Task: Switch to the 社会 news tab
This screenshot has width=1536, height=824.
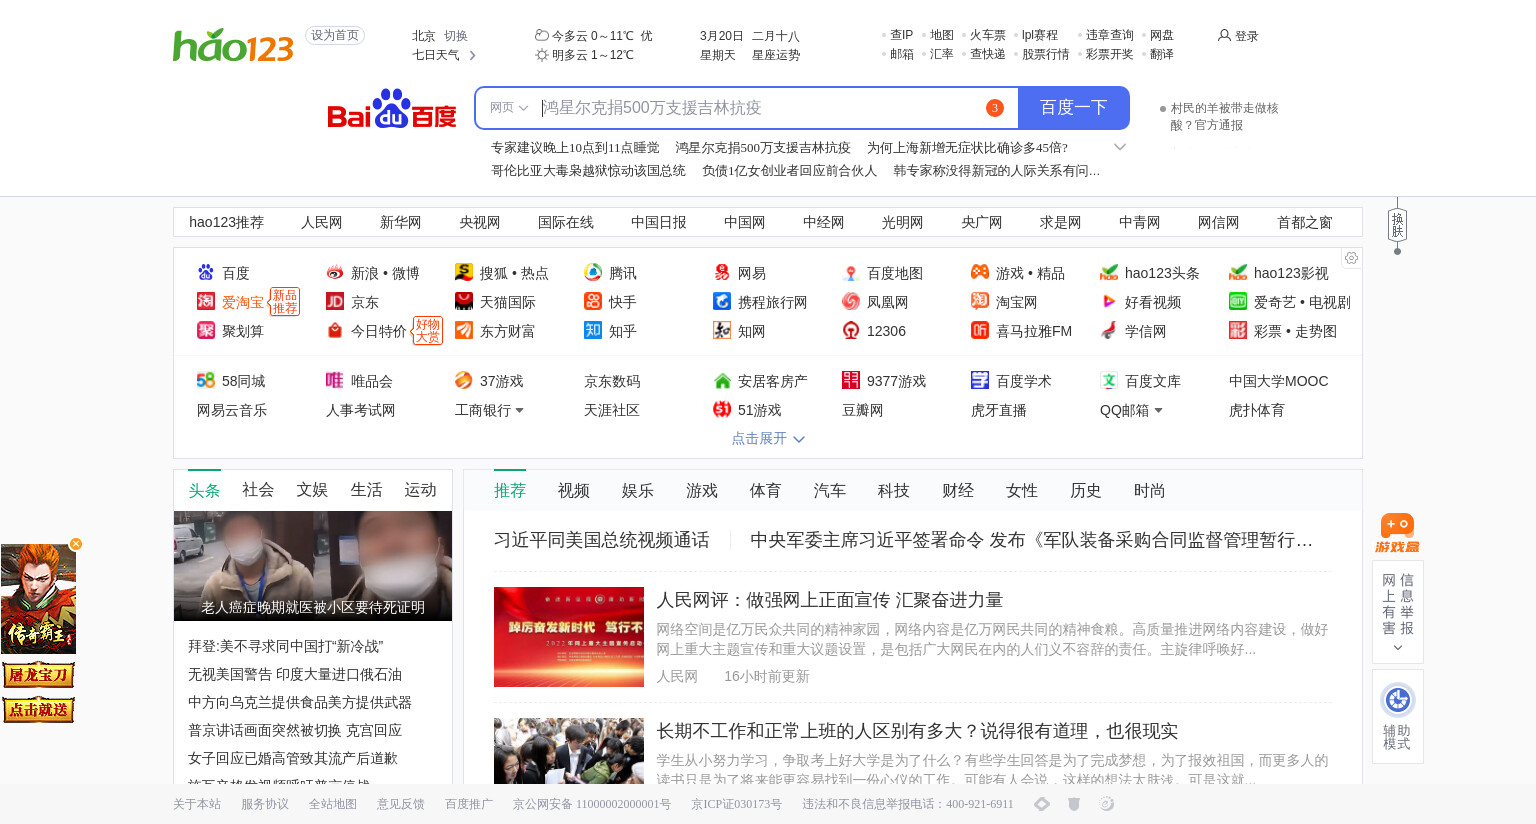Action: pos(258,489)
